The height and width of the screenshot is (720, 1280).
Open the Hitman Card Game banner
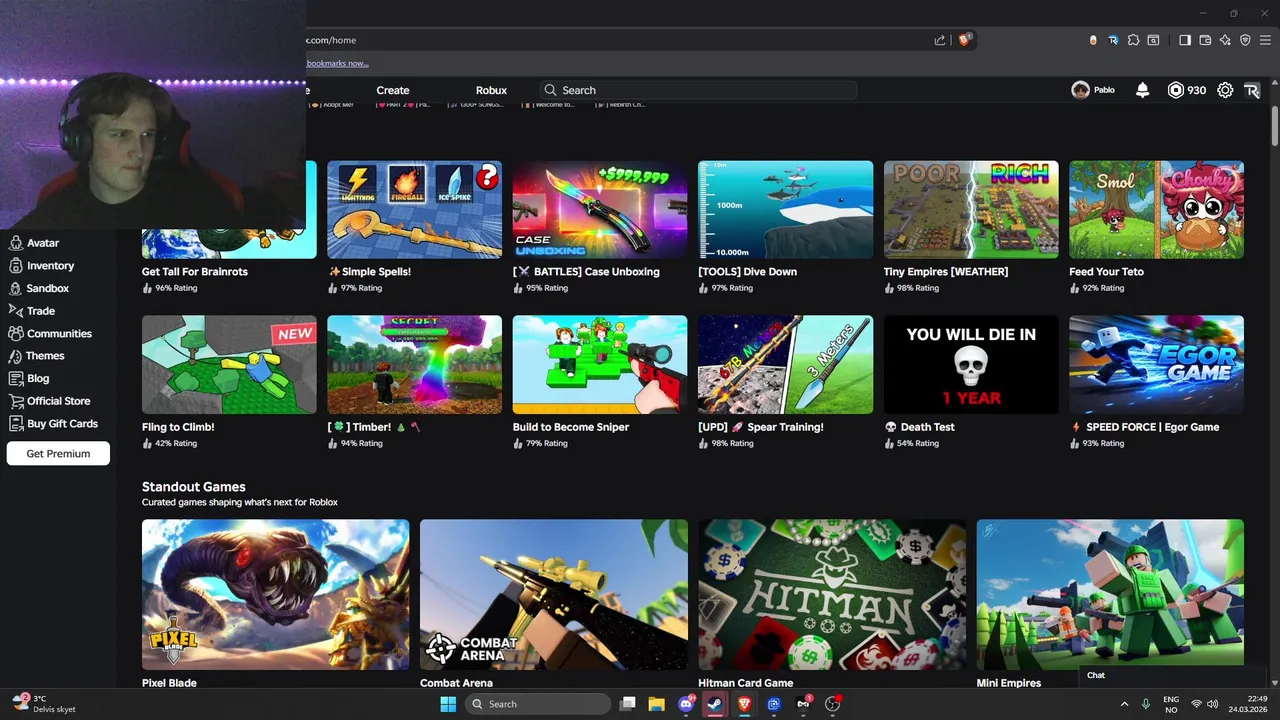click(832, 594)
